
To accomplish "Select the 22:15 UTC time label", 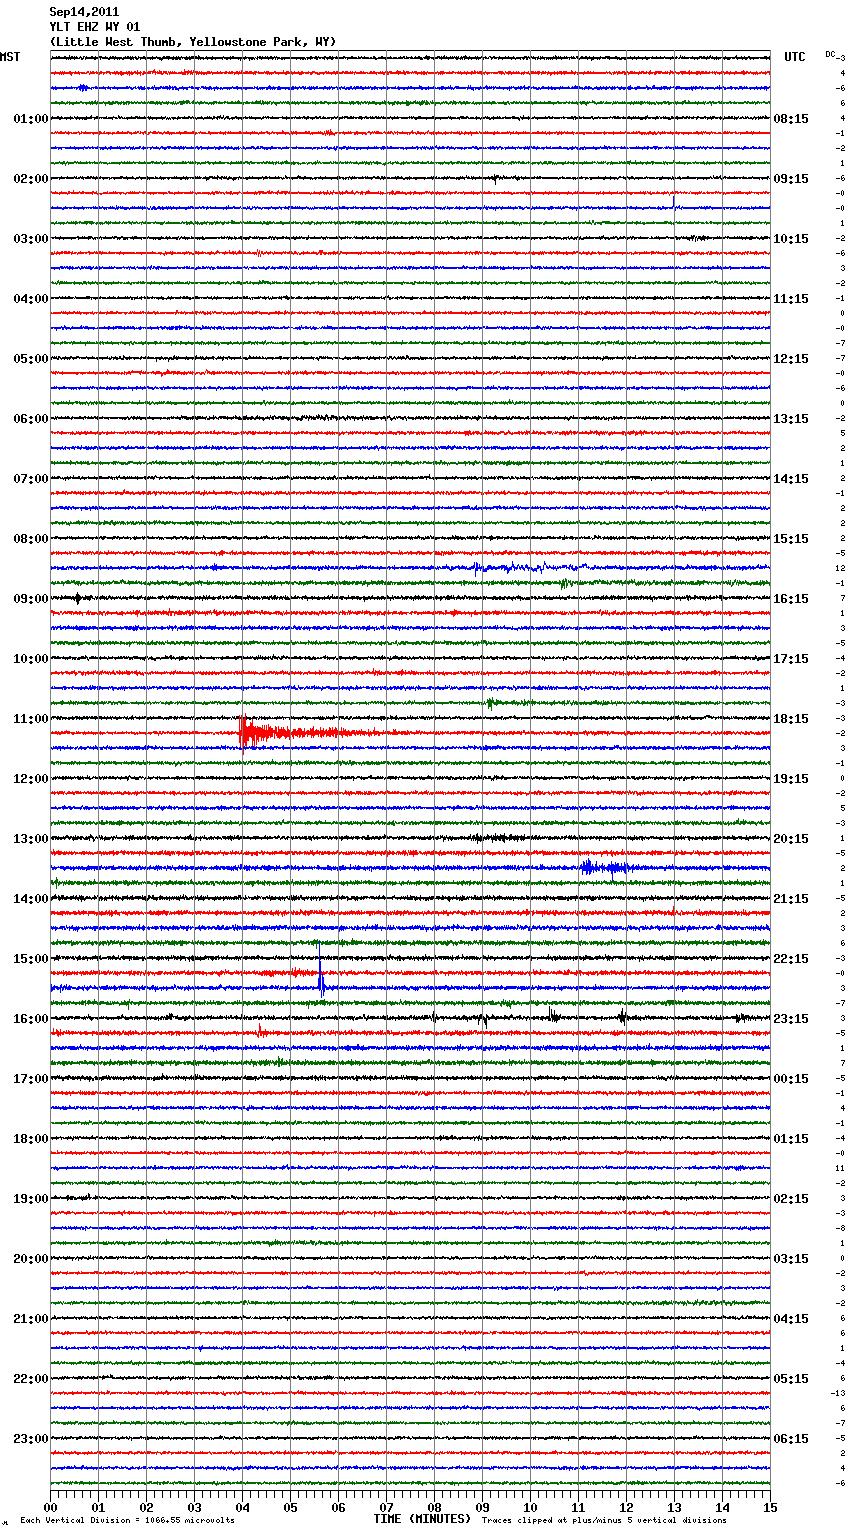I will coord(791,959).
